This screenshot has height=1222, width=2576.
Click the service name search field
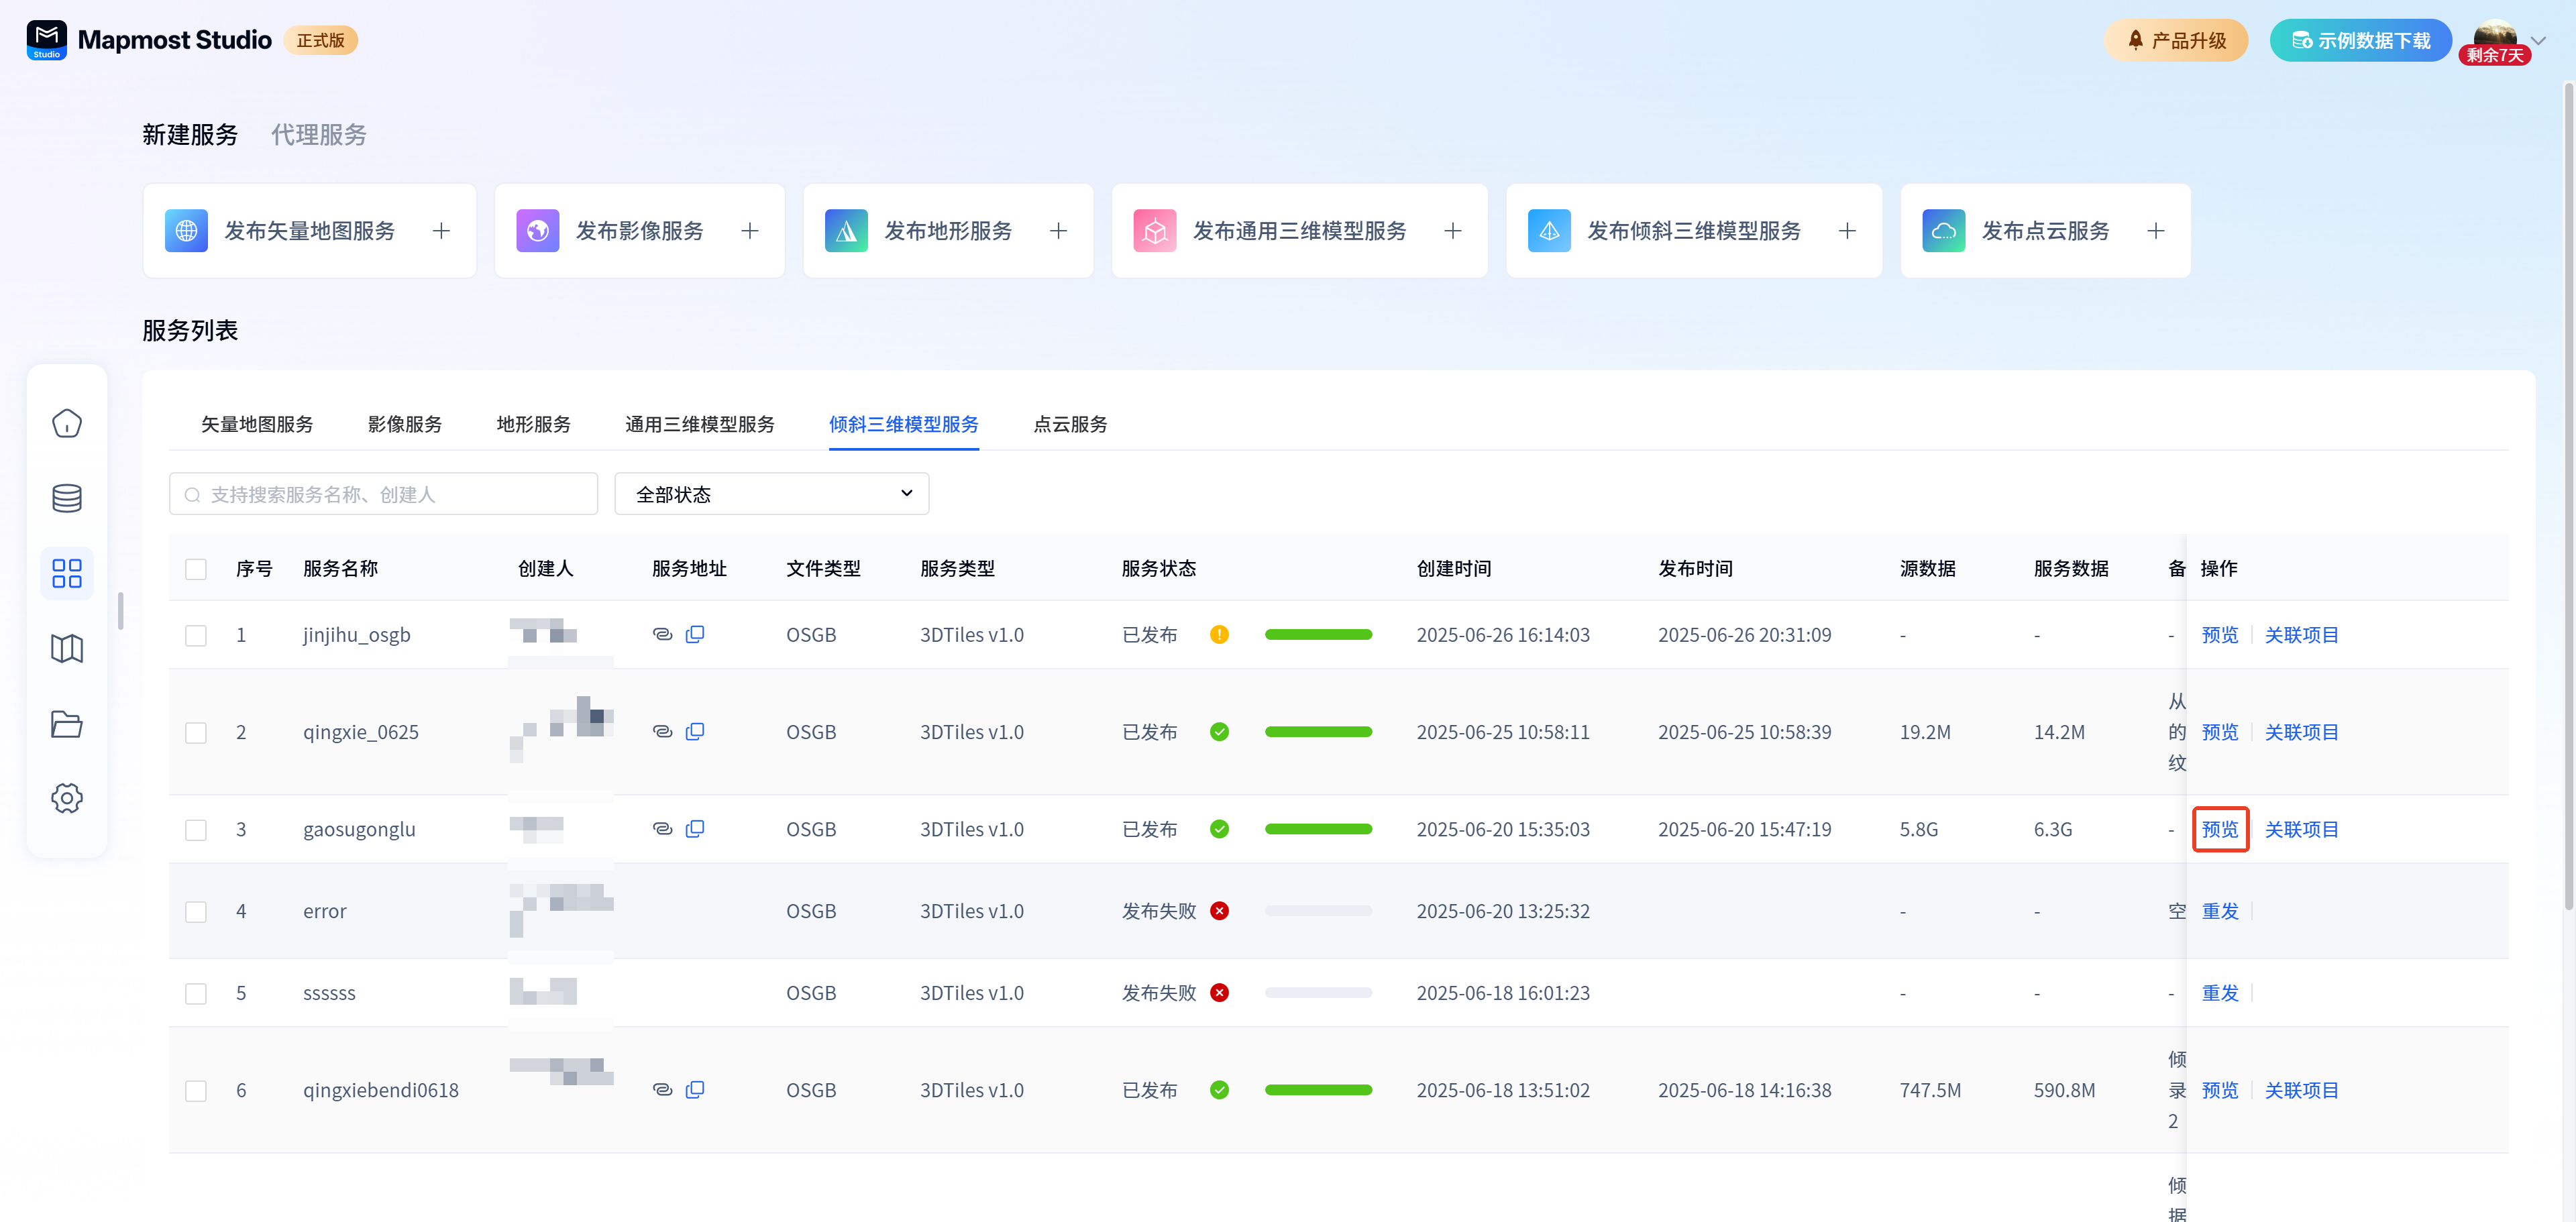(x=384, y=494)
